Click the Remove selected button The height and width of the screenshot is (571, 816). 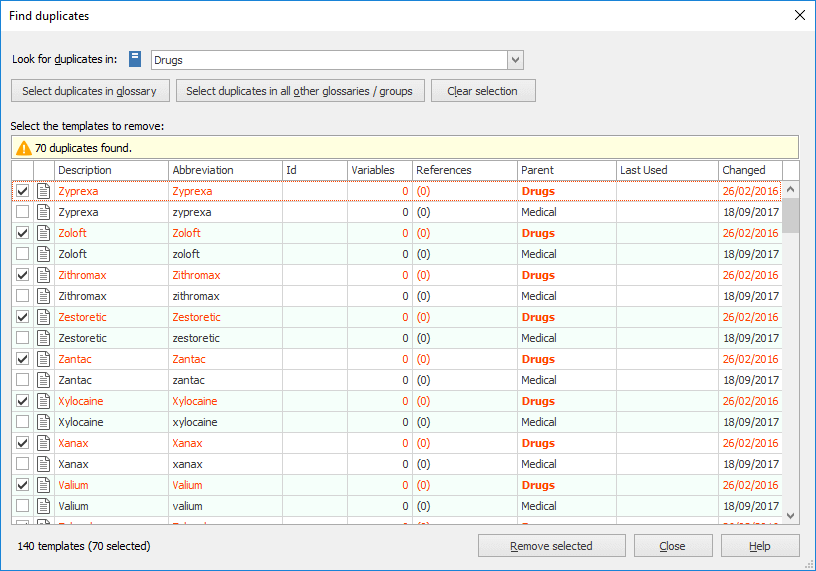tap(552, 546)
